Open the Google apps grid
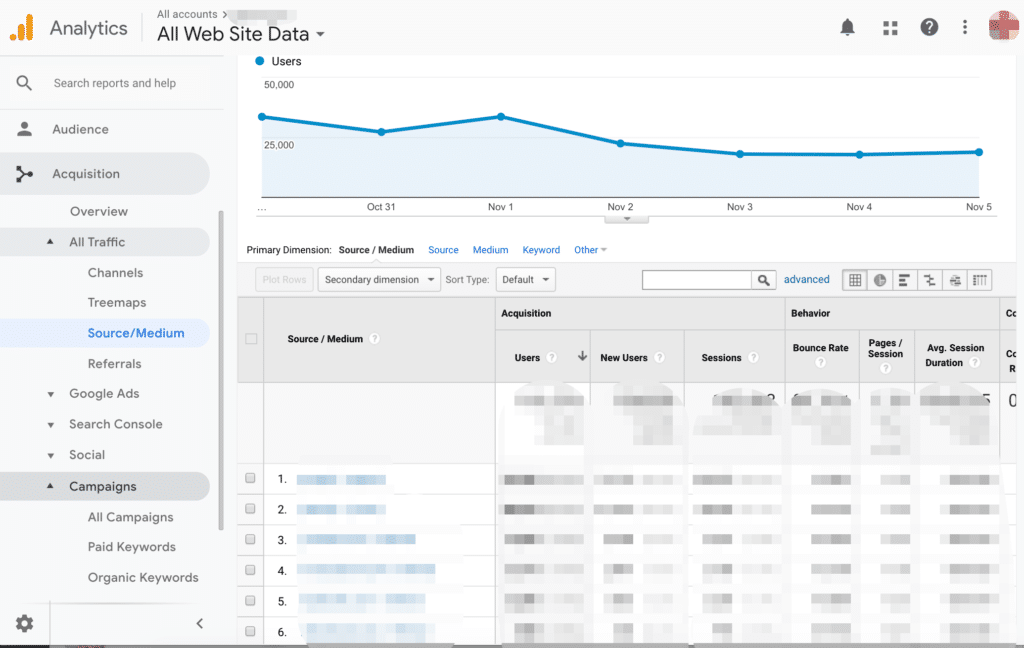The image size is (1024, 648). (890, 27)
